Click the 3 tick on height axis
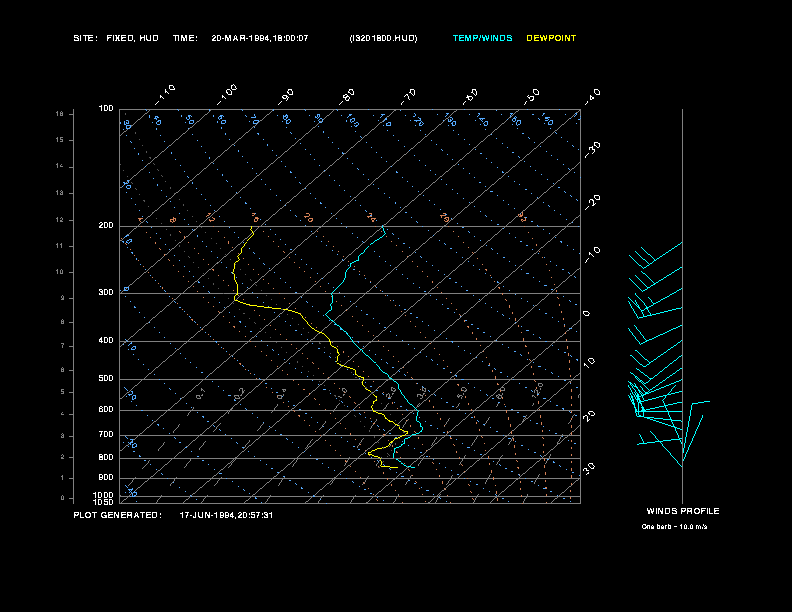This screenshot has height=612, width=792. point(63,436)
